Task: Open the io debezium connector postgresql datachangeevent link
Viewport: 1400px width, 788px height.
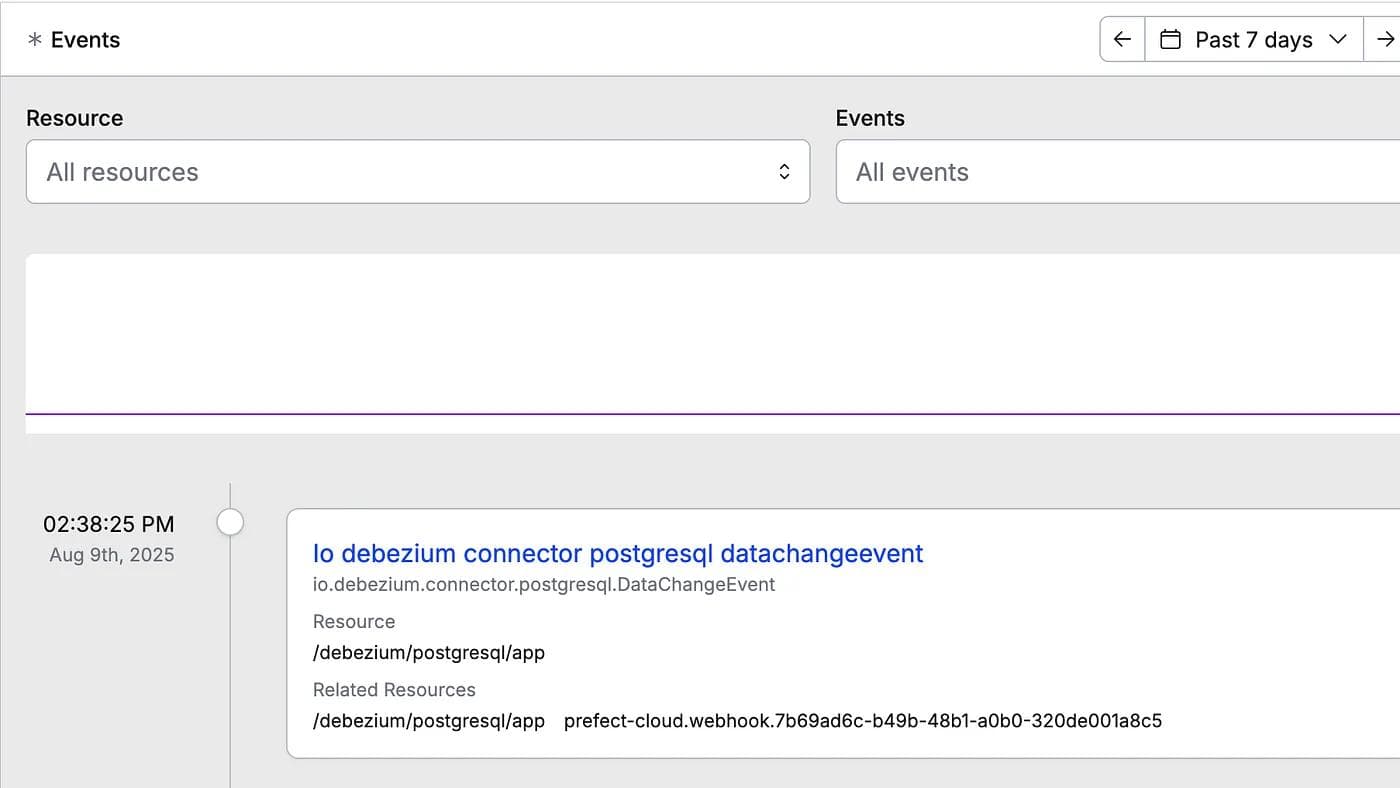Action: click(617, 553)
